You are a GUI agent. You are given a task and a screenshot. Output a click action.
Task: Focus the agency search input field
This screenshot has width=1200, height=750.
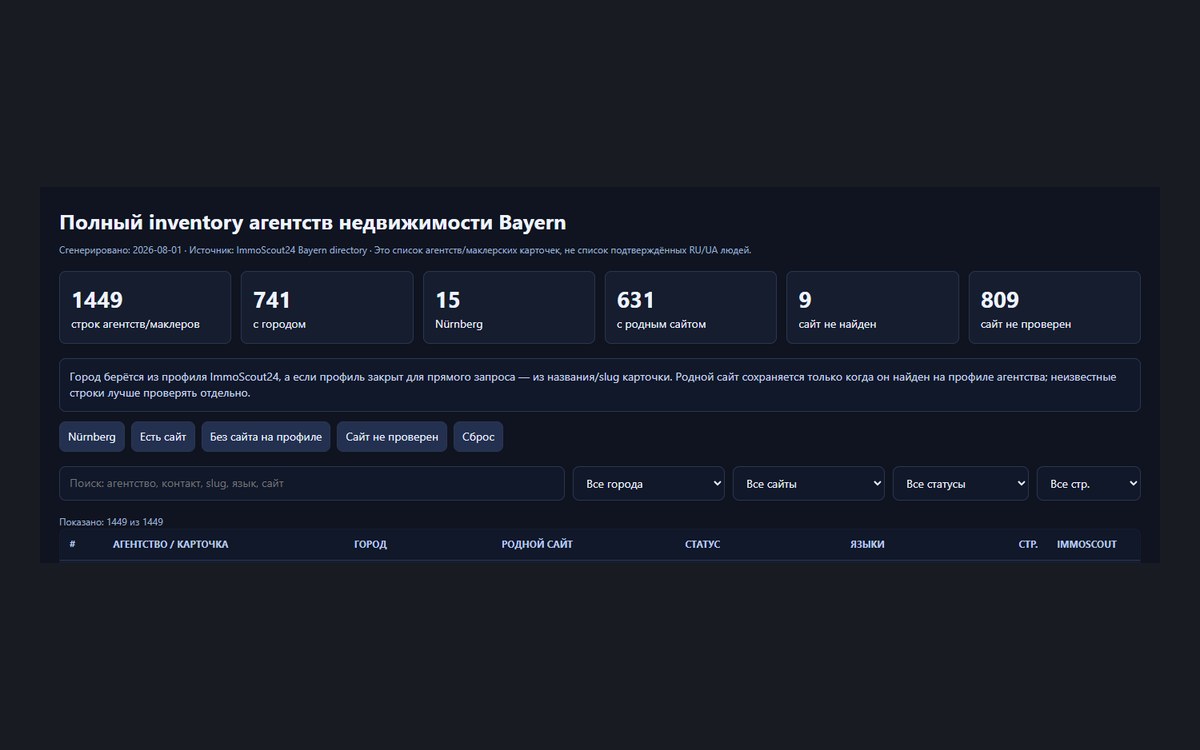coord(312,484)
